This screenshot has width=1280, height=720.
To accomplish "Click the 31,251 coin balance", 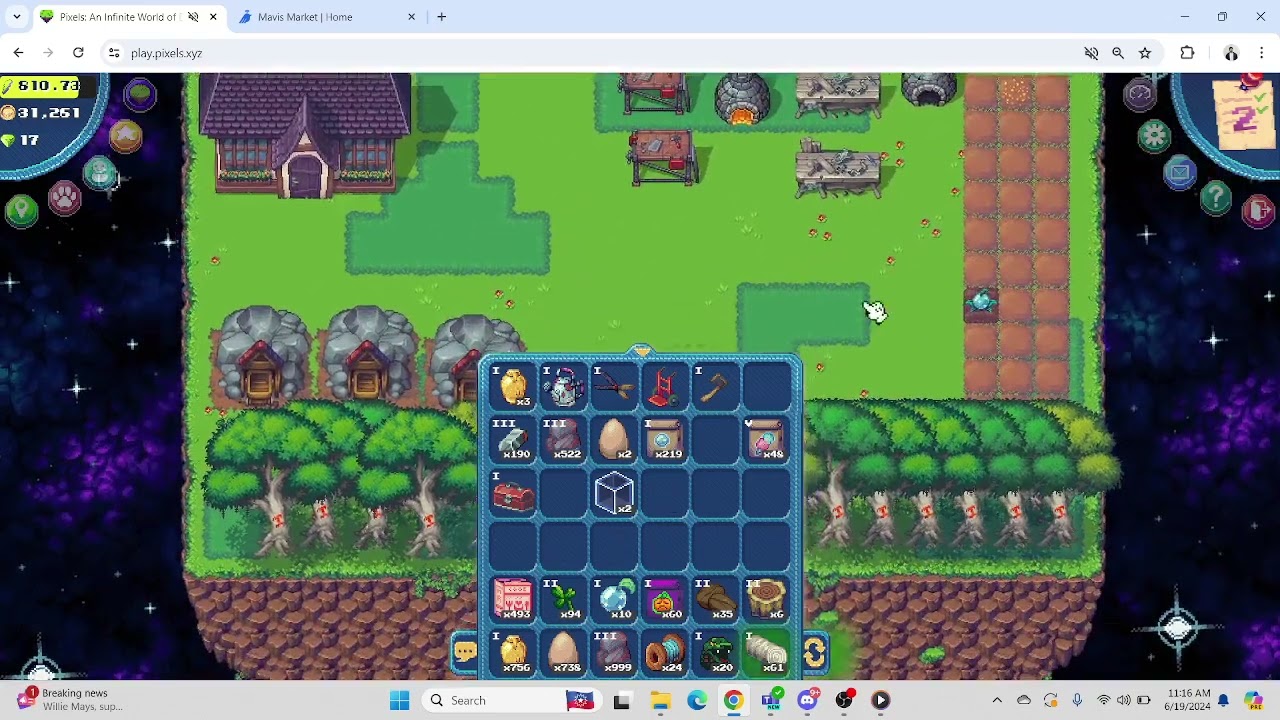I will [41, 113].
